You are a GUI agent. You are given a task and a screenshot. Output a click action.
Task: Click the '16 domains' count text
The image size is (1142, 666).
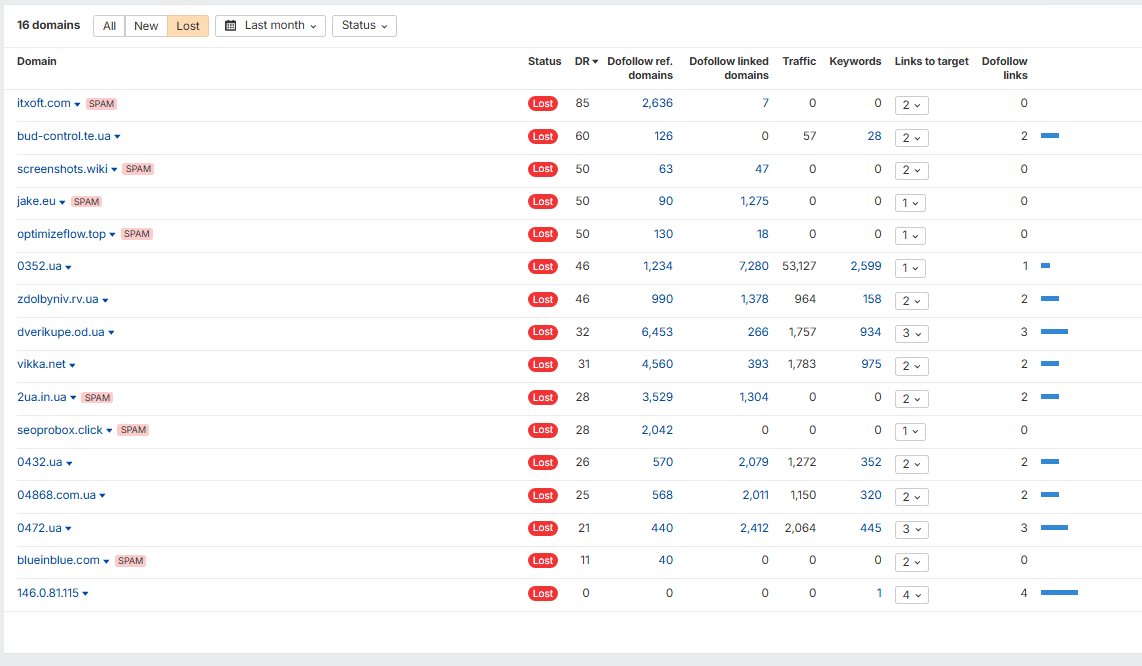tap(49, 25)
